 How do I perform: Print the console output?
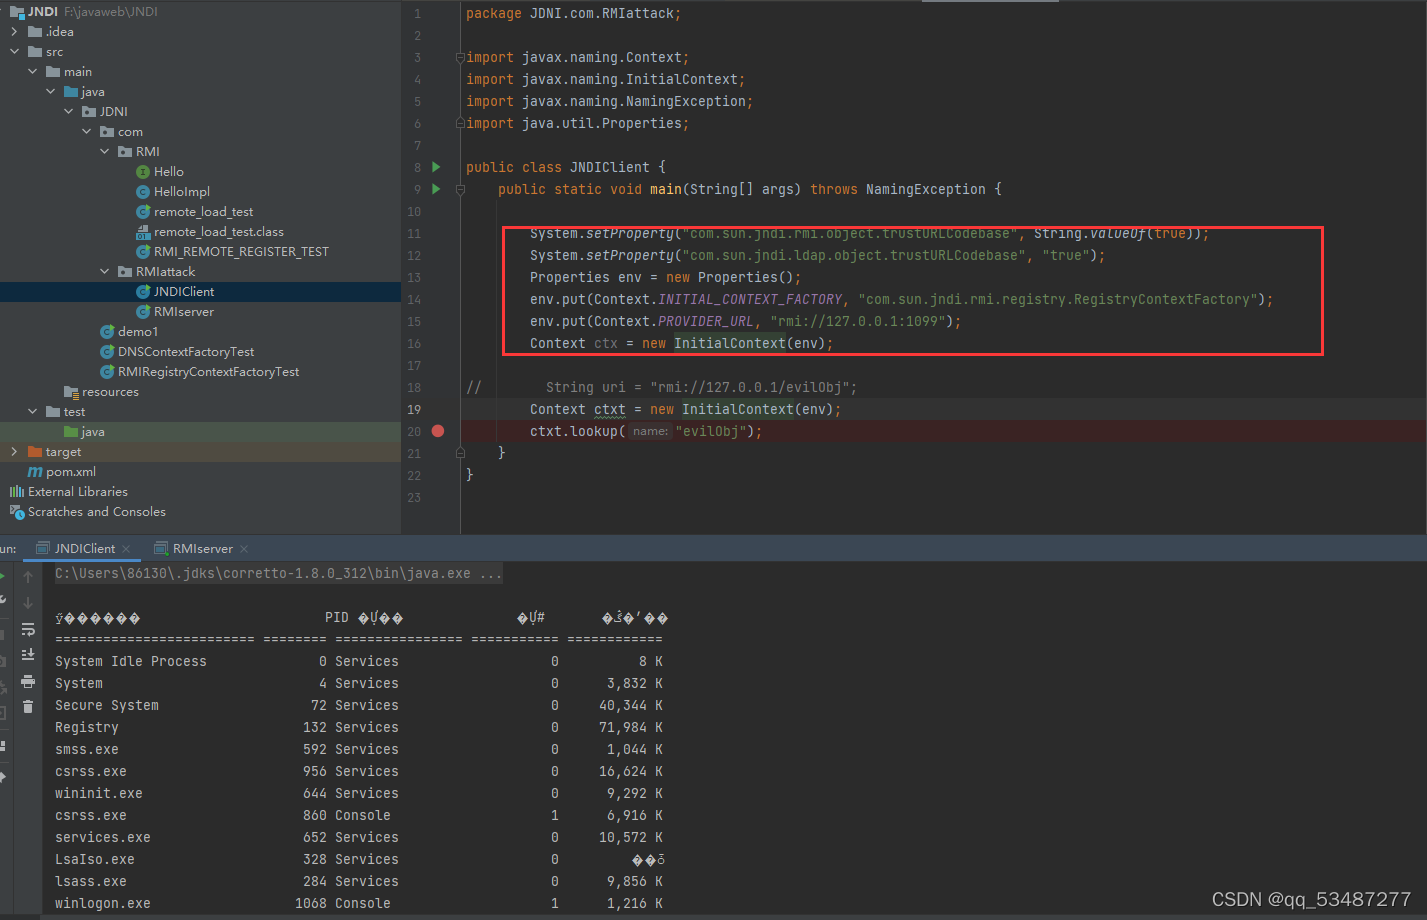point(28,681)
